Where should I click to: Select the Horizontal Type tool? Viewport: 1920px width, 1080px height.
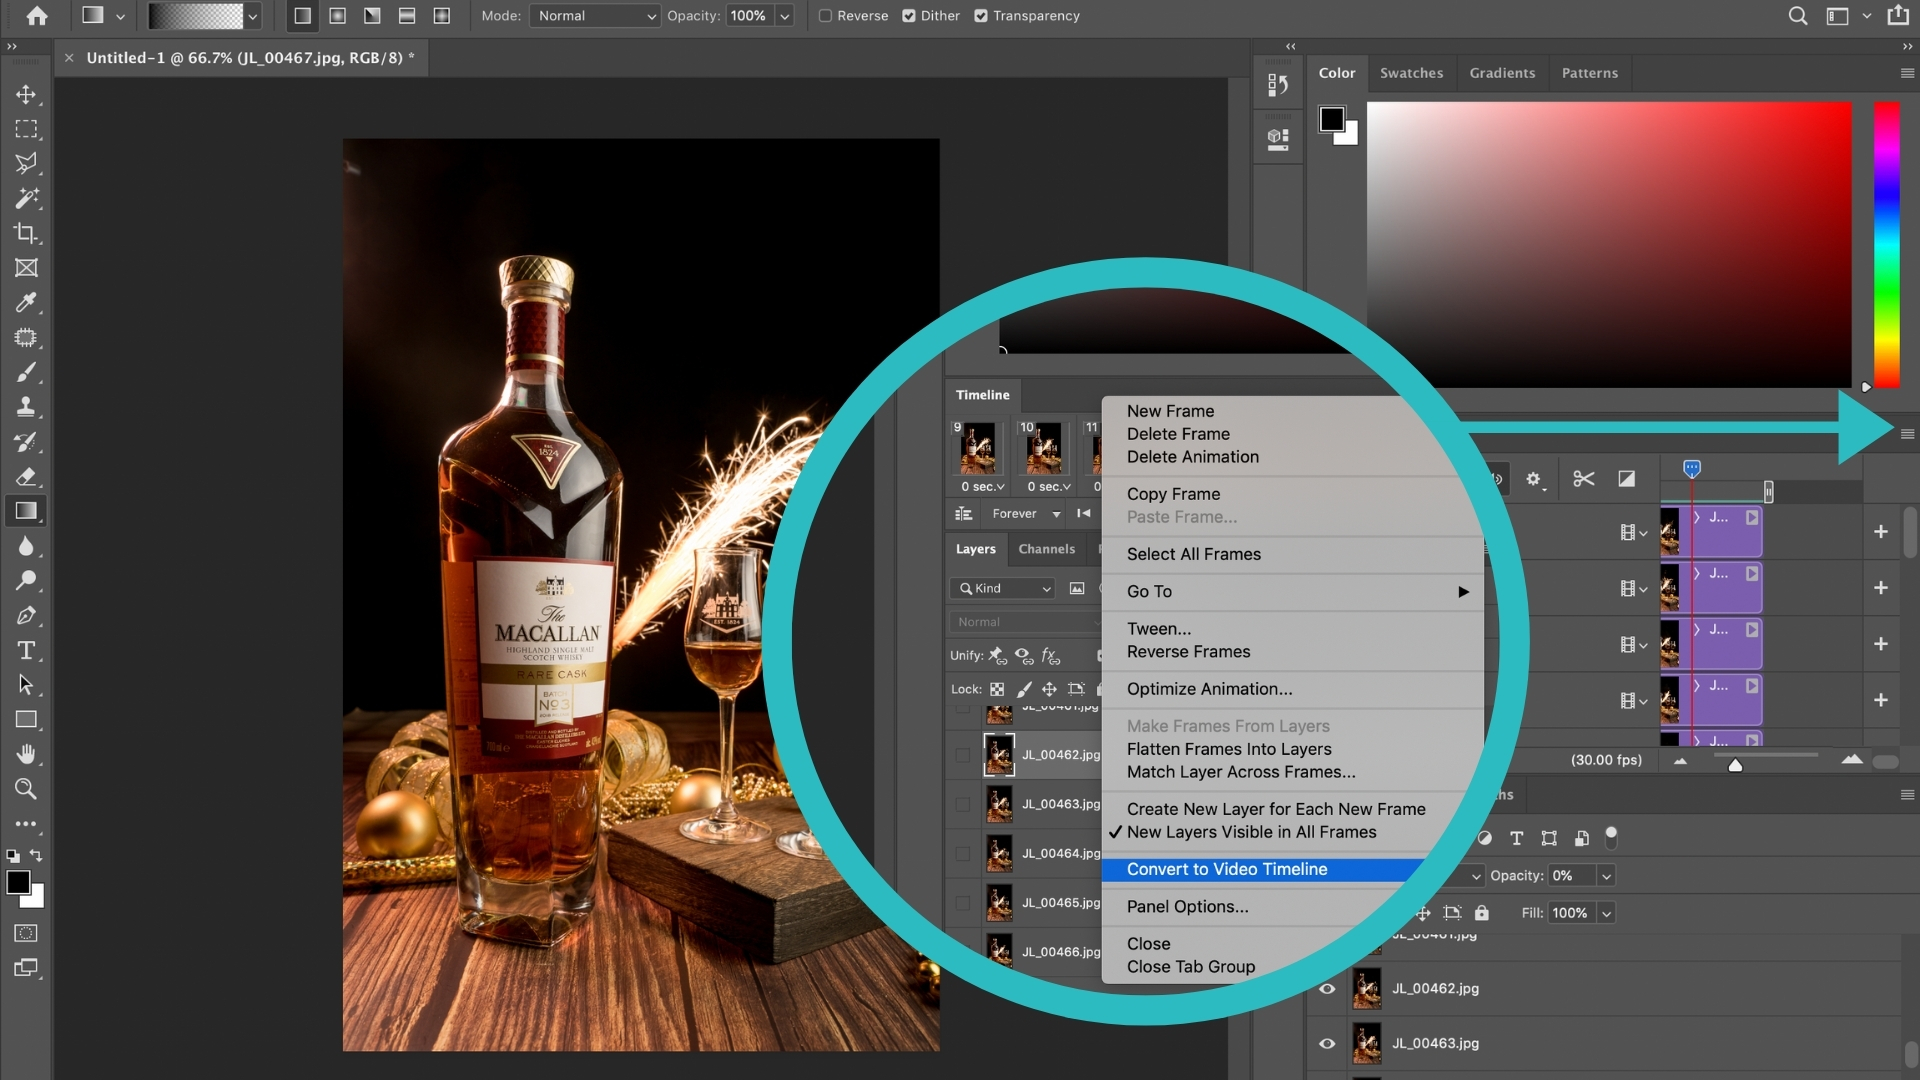[x=26, y=650]
